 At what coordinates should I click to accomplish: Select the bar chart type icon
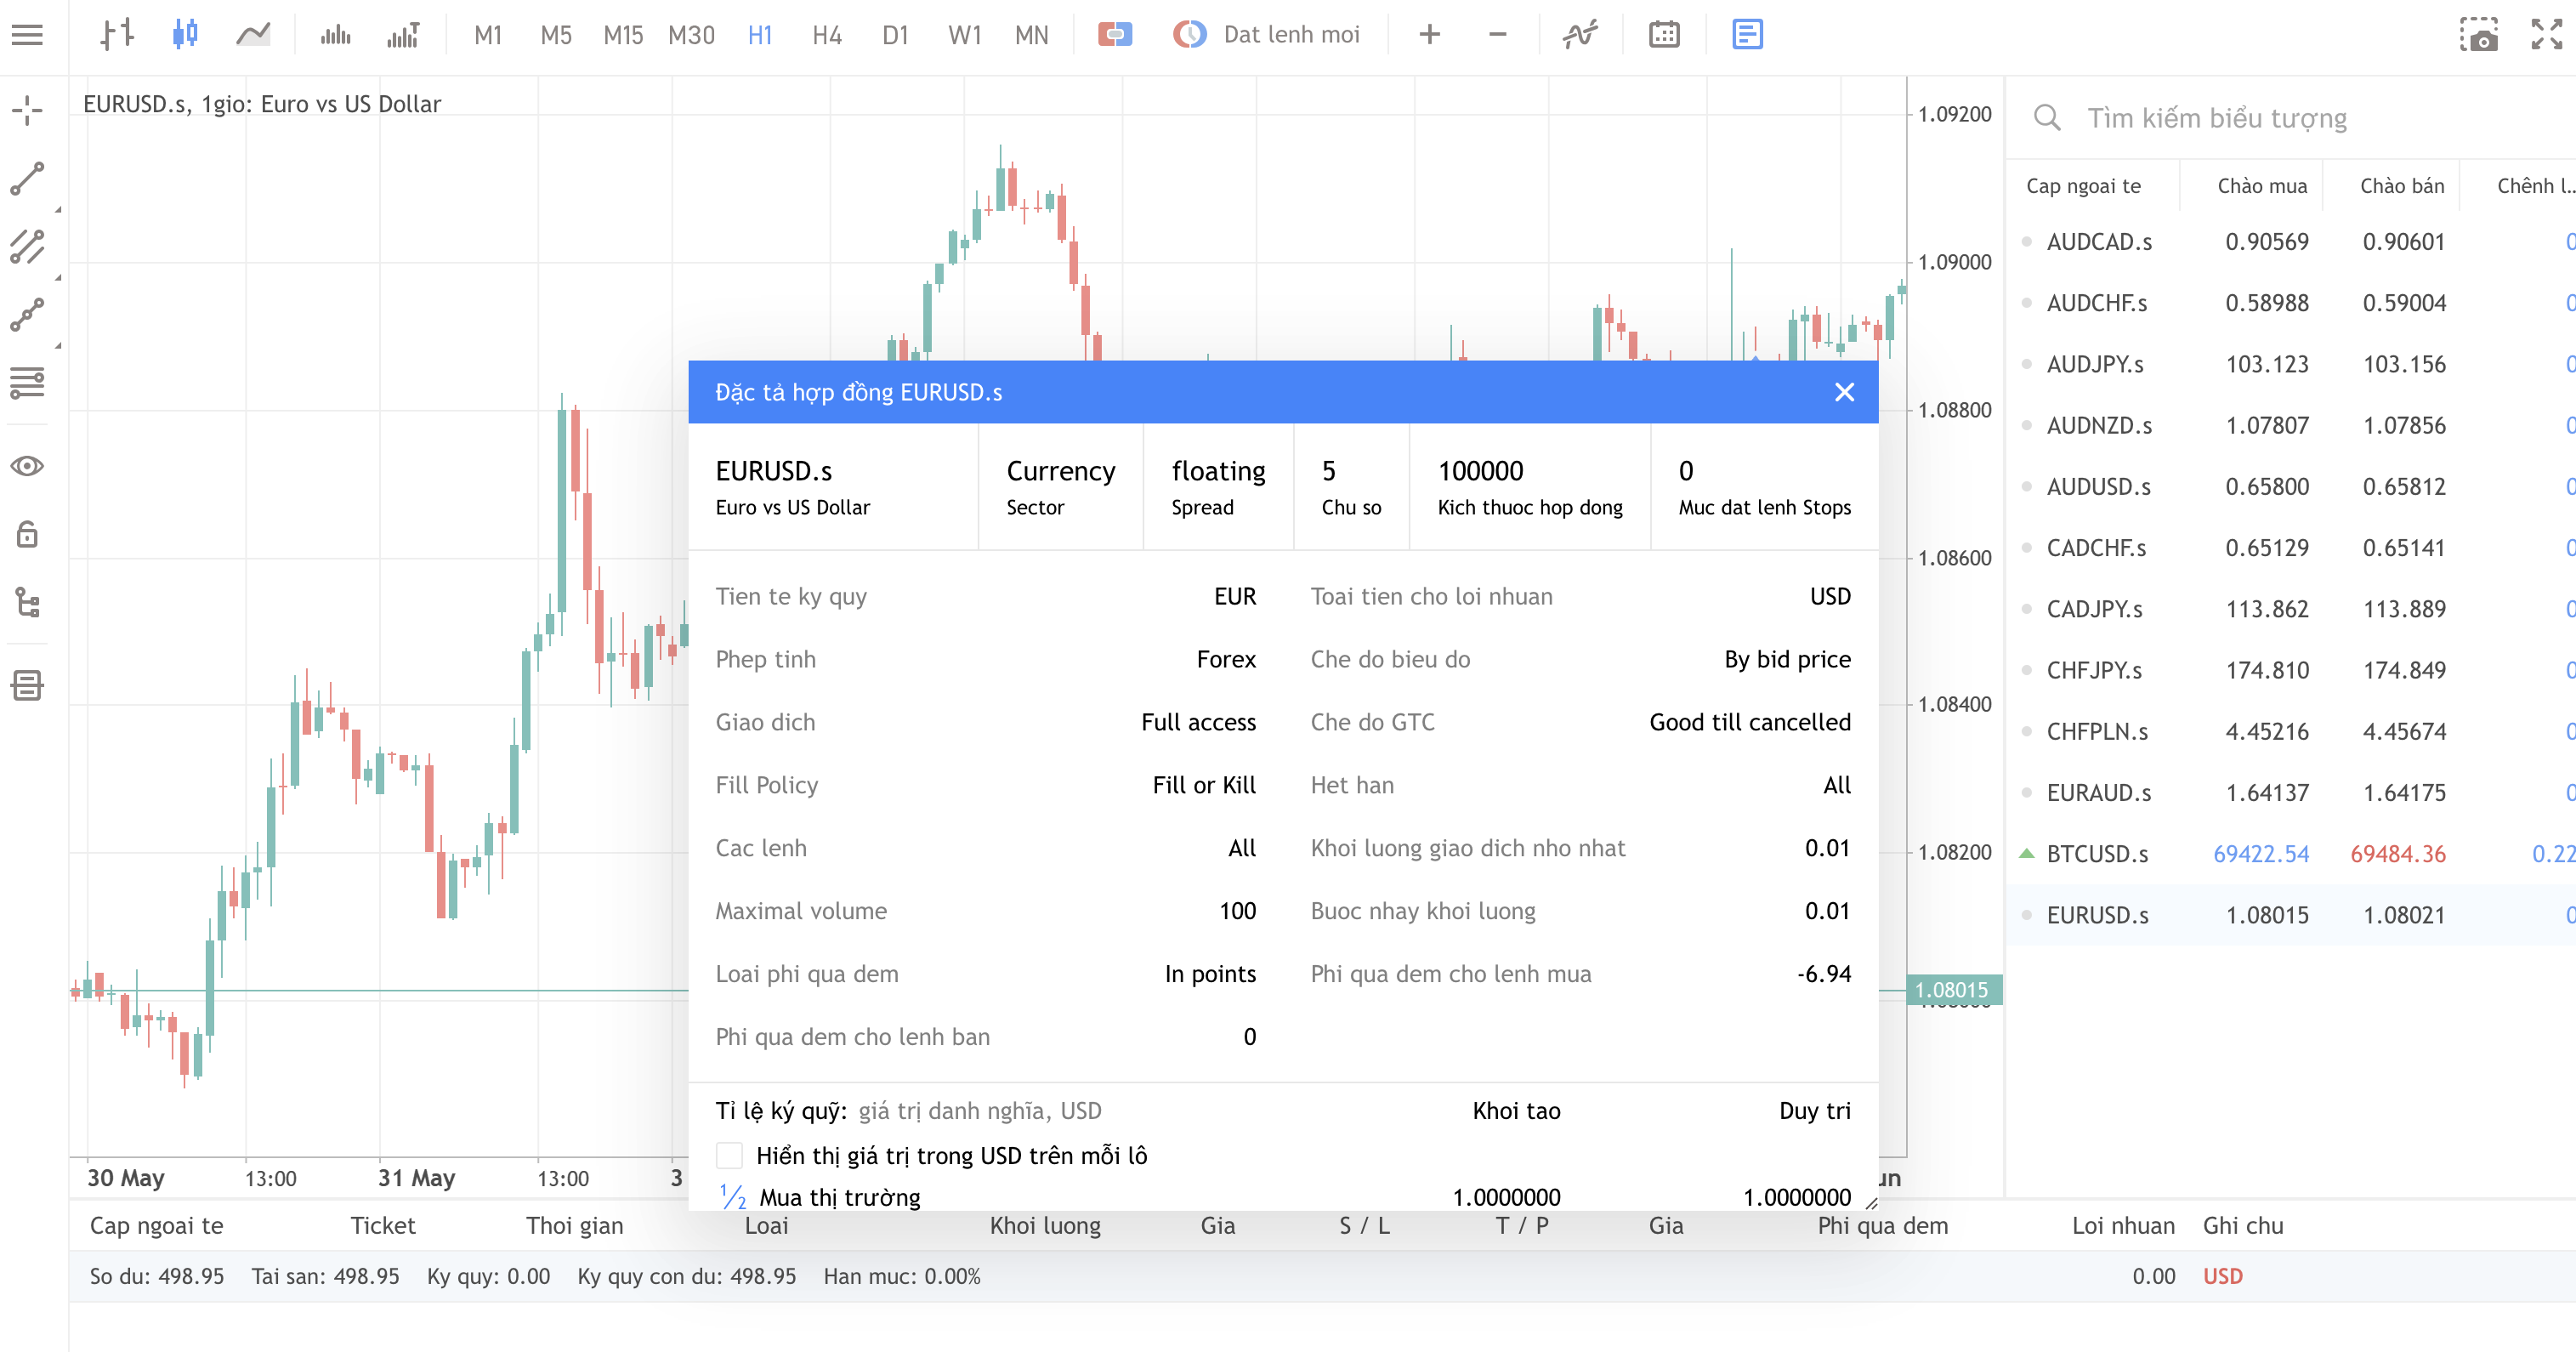[117, 35]
